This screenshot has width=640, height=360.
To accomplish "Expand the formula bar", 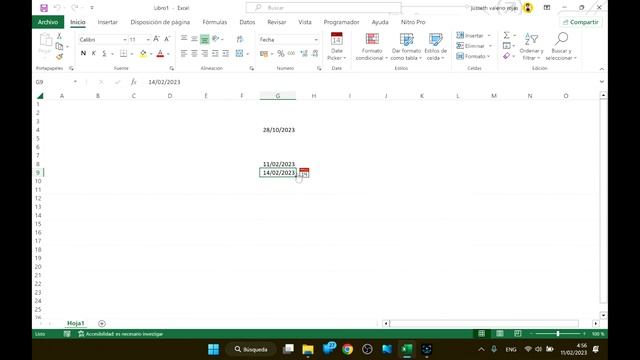I will (602, 82).
